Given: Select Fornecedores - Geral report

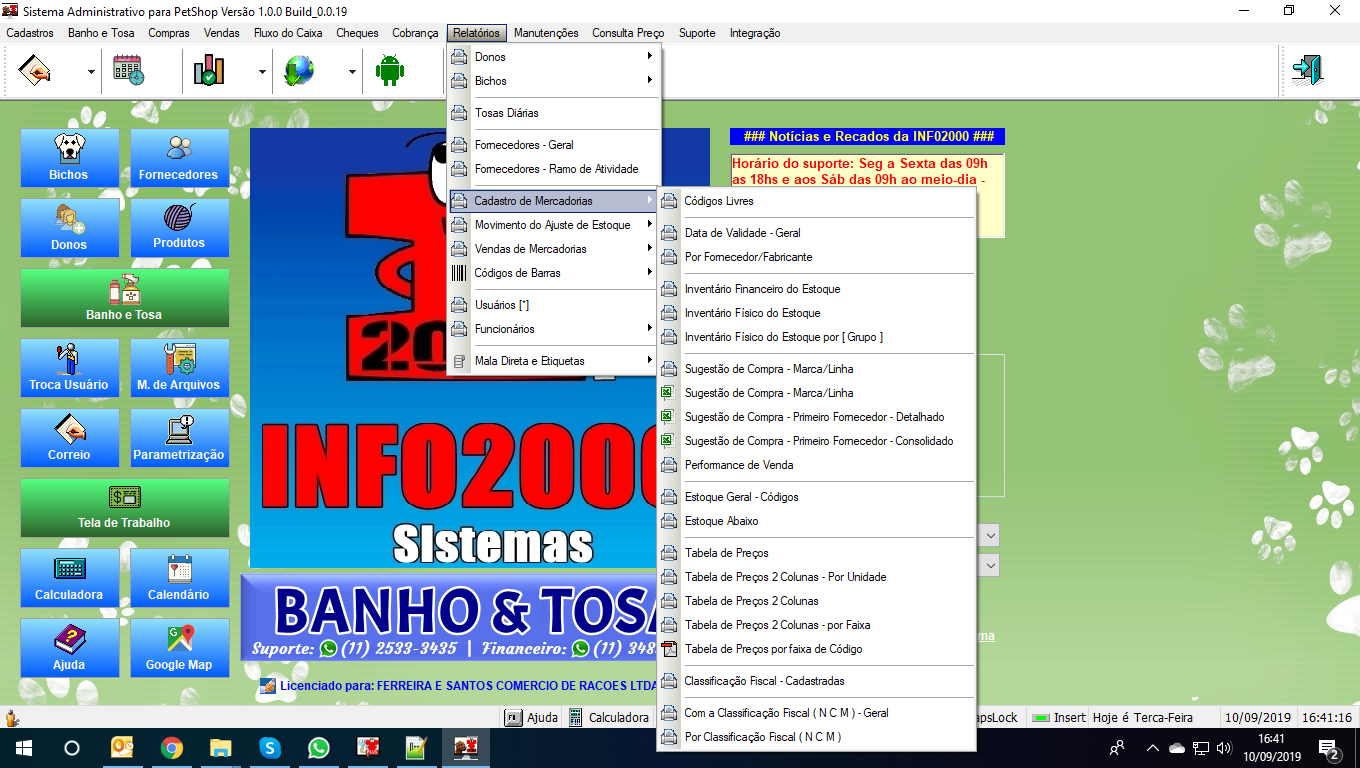Looking at the screenshot, I should click(554, 145).
